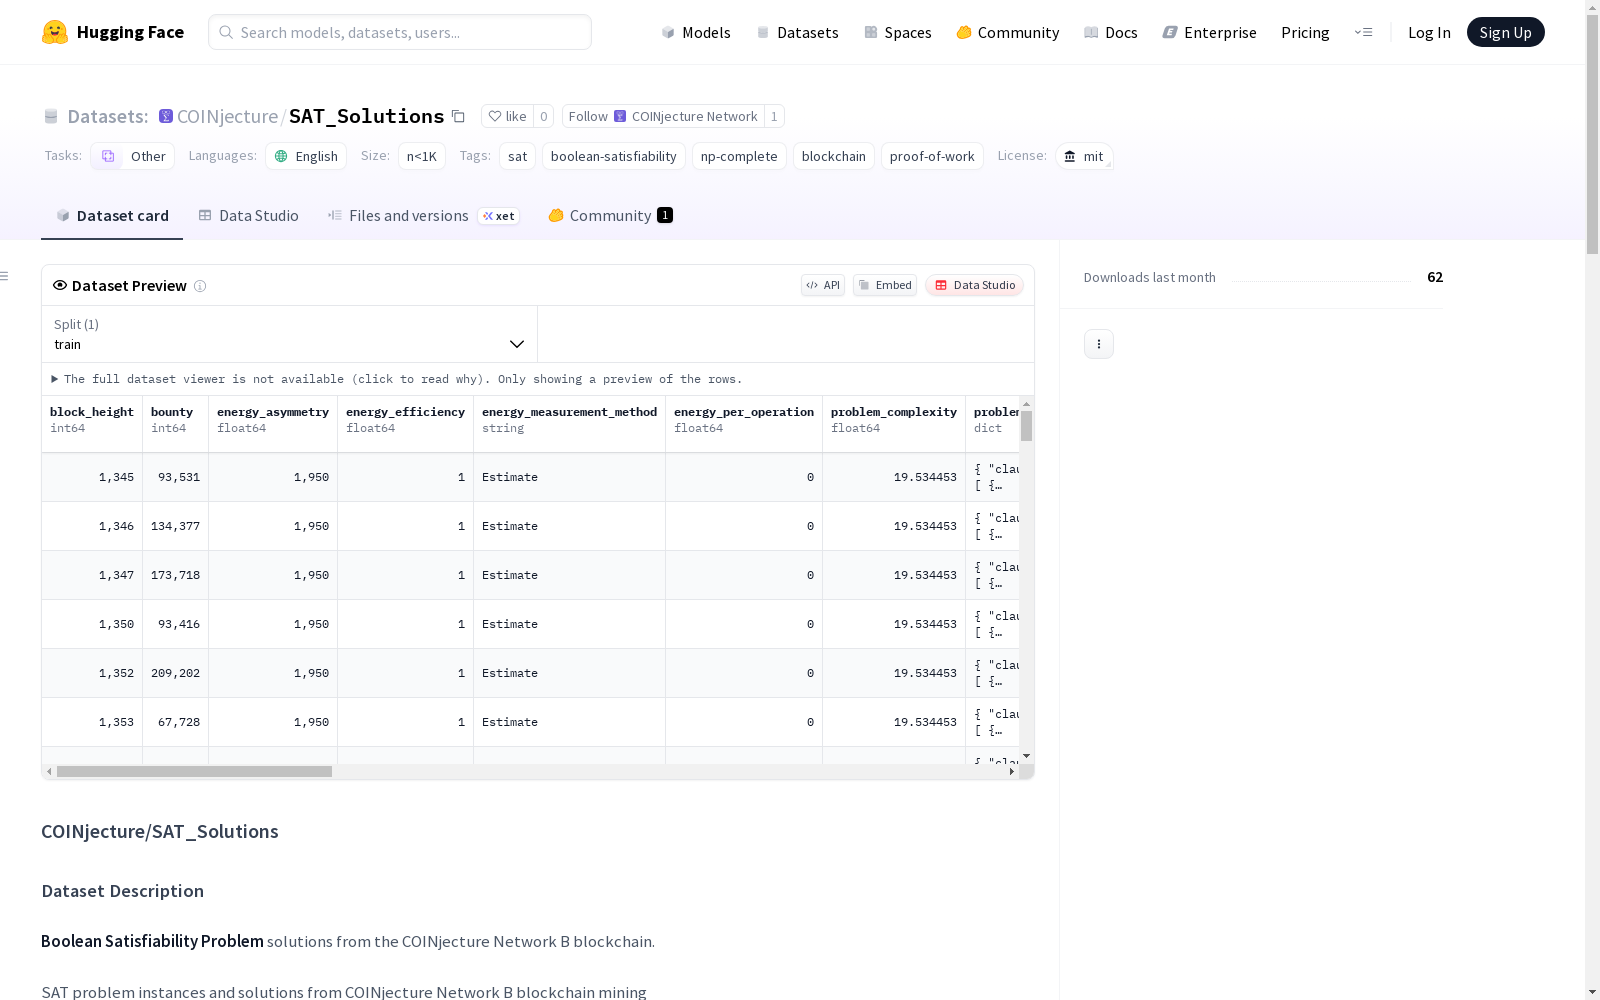Click the Hugging Face logo icon
This screenshot has height=1000, width=1600.
(x=55, y=32)
